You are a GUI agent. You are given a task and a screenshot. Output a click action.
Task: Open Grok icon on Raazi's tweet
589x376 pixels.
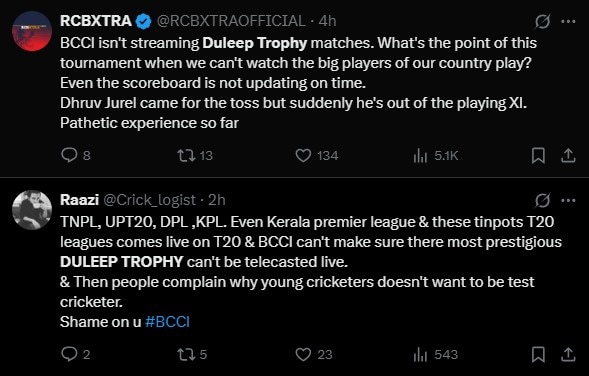click(x=542, y=201)
